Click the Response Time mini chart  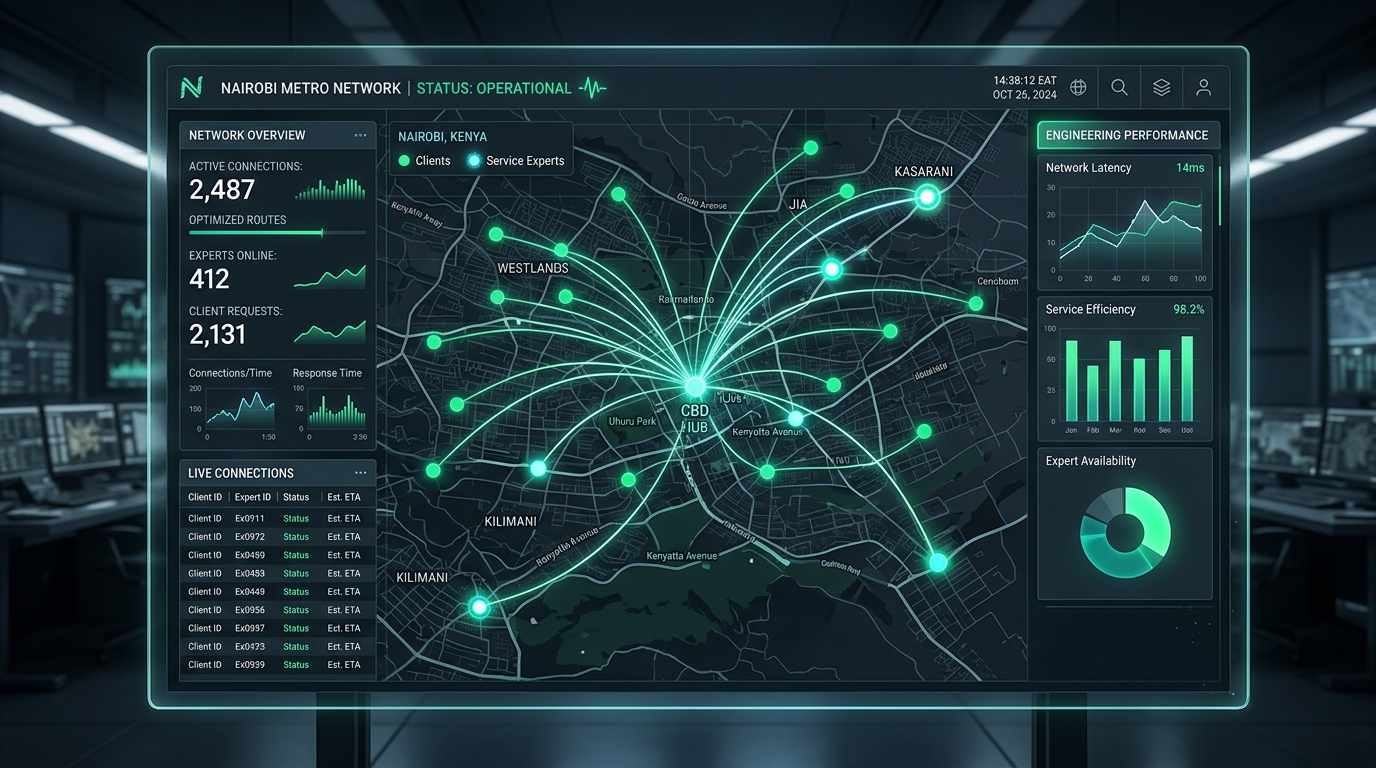[330, 412]
